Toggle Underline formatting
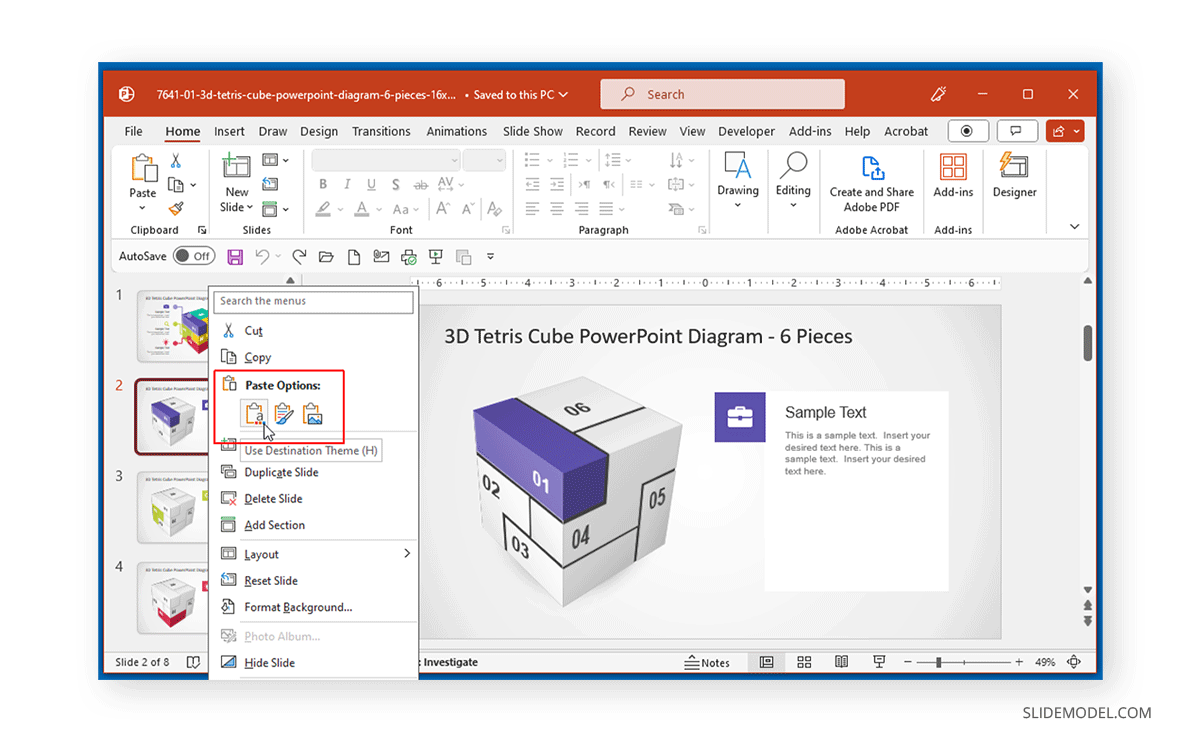This screenshot has width=1200, height=743. pos(371,185)
